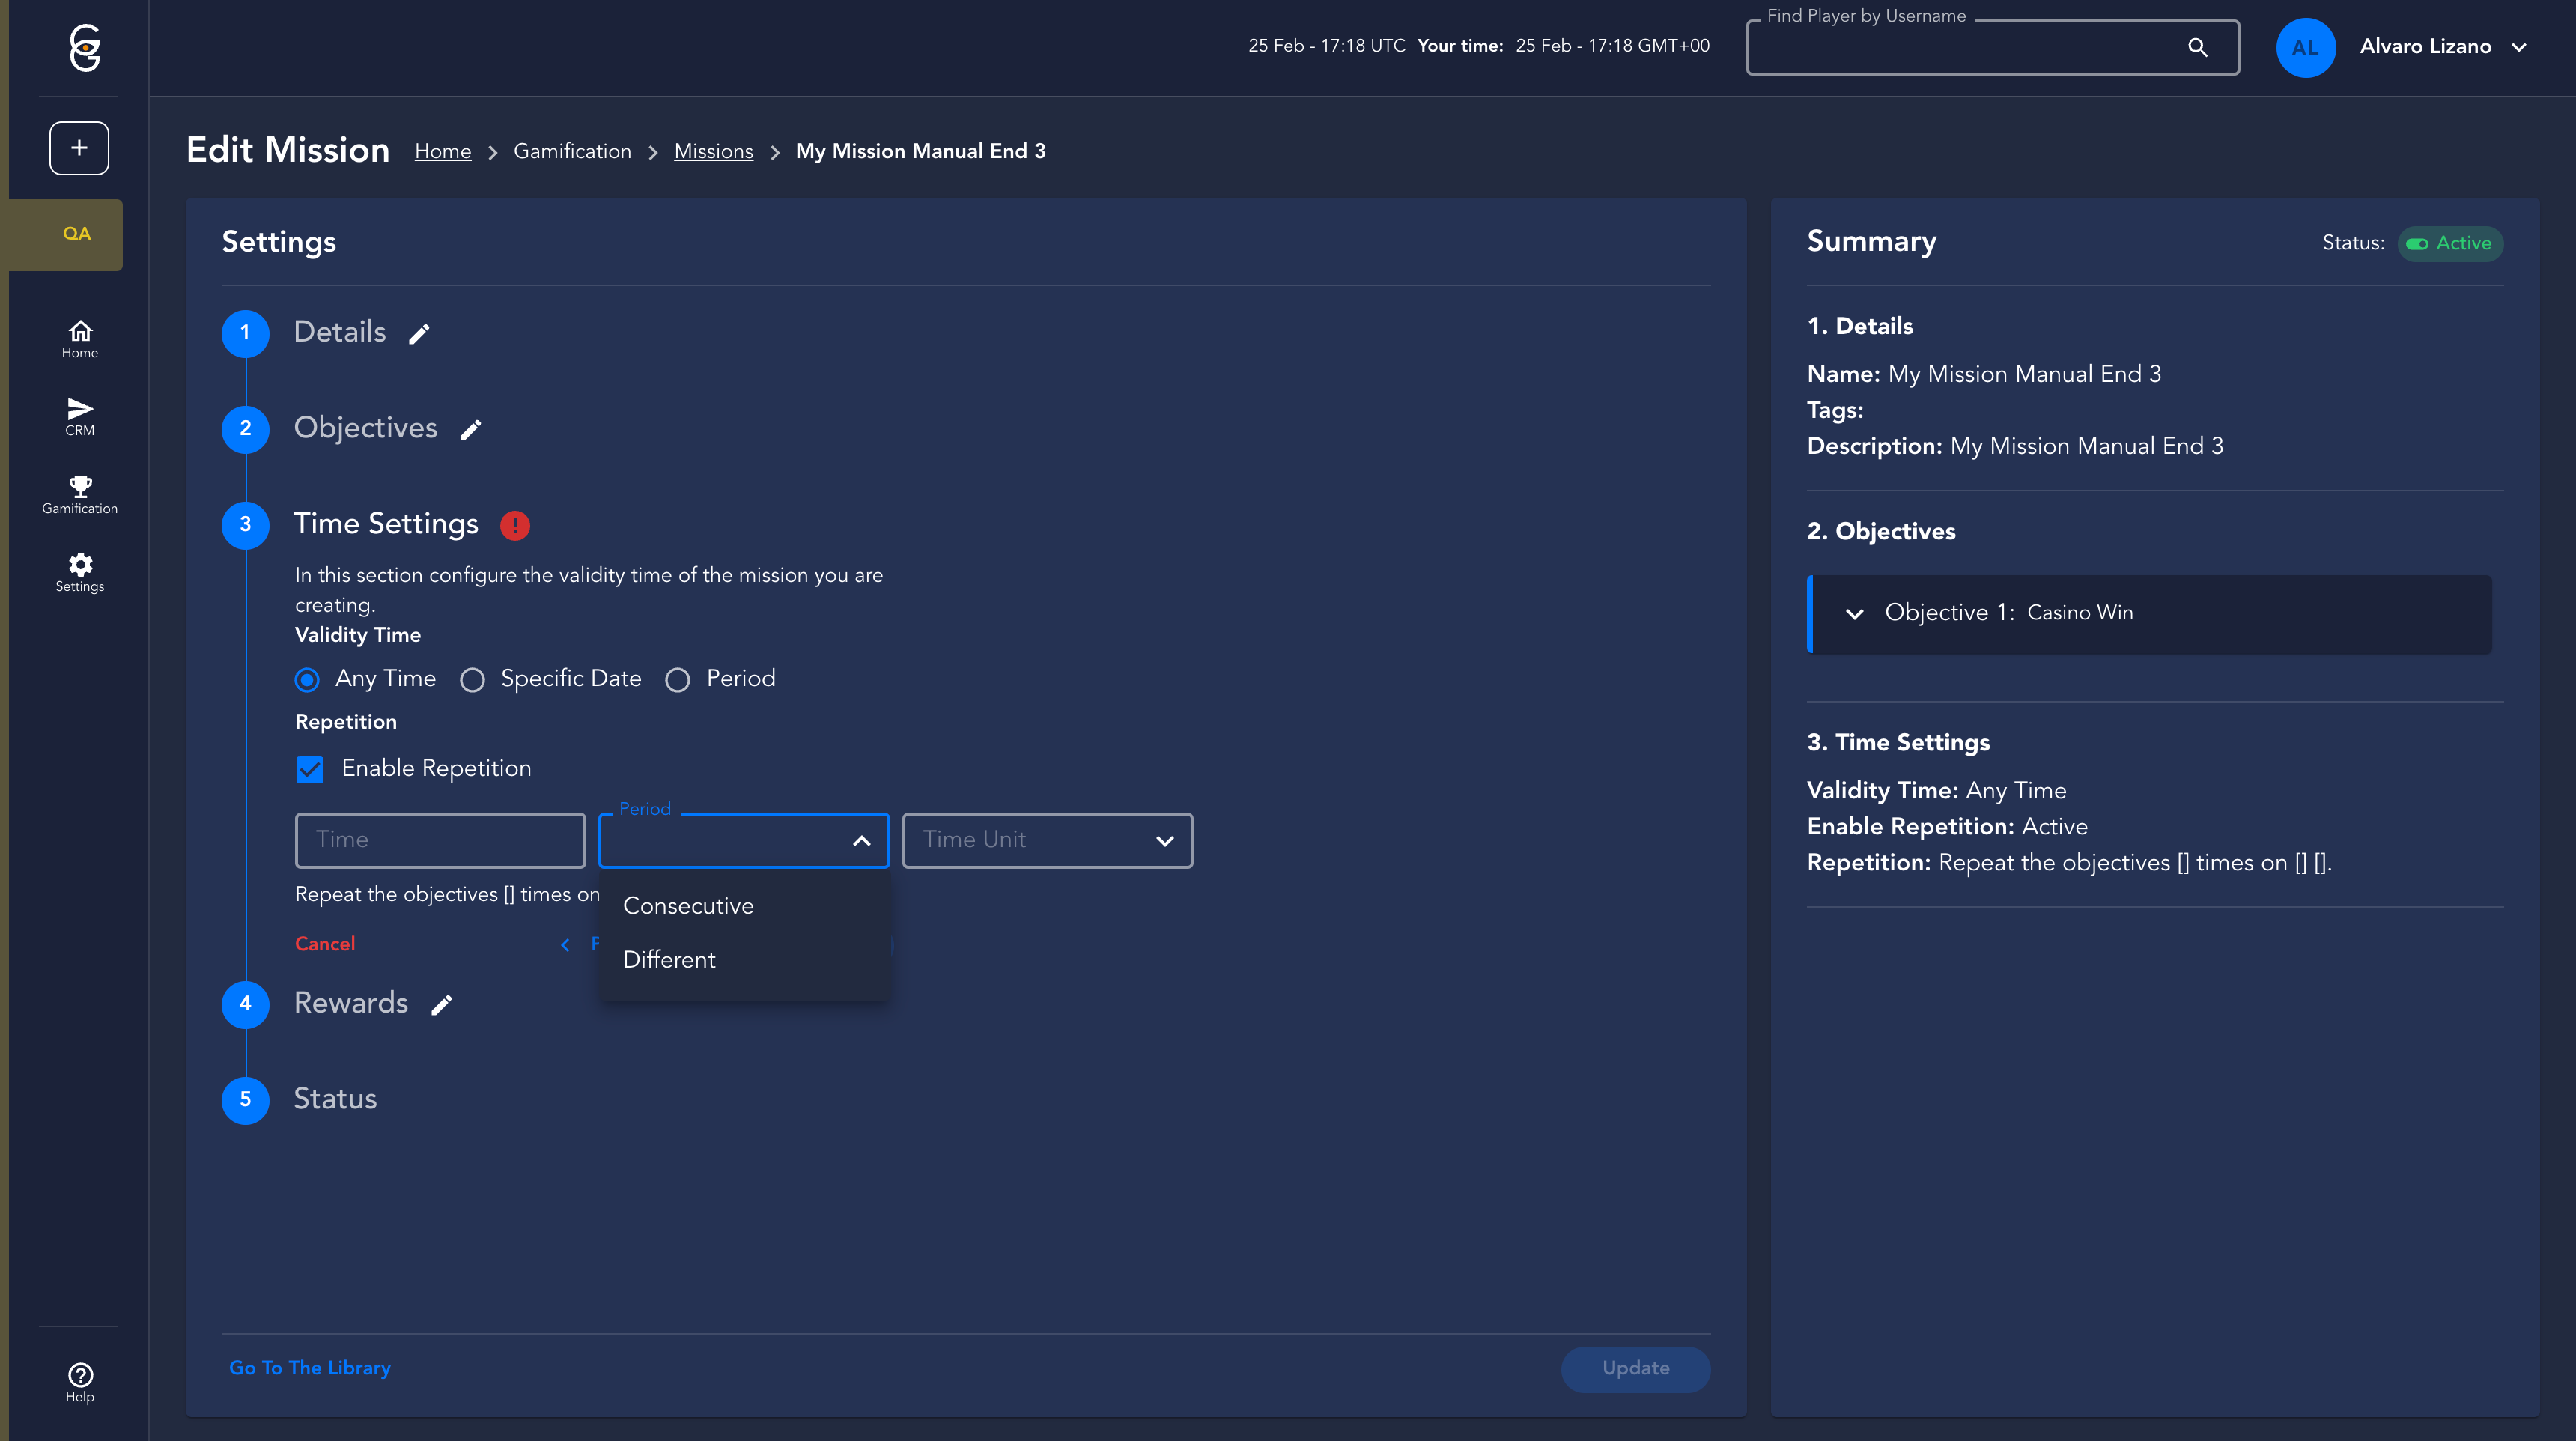2576x1441 pixels.
Task: Click the search magnifier icon
Action: [2197, 47]
